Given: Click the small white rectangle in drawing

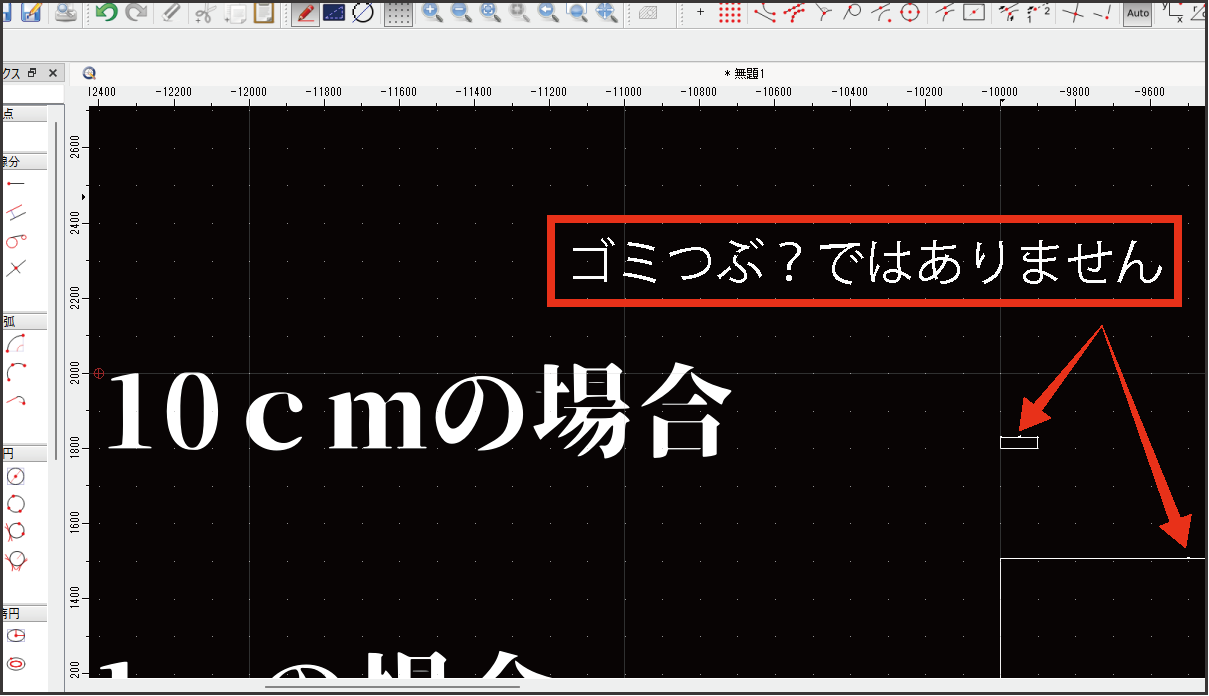Looking at the screenshot, I should (x=1019, y=442).
